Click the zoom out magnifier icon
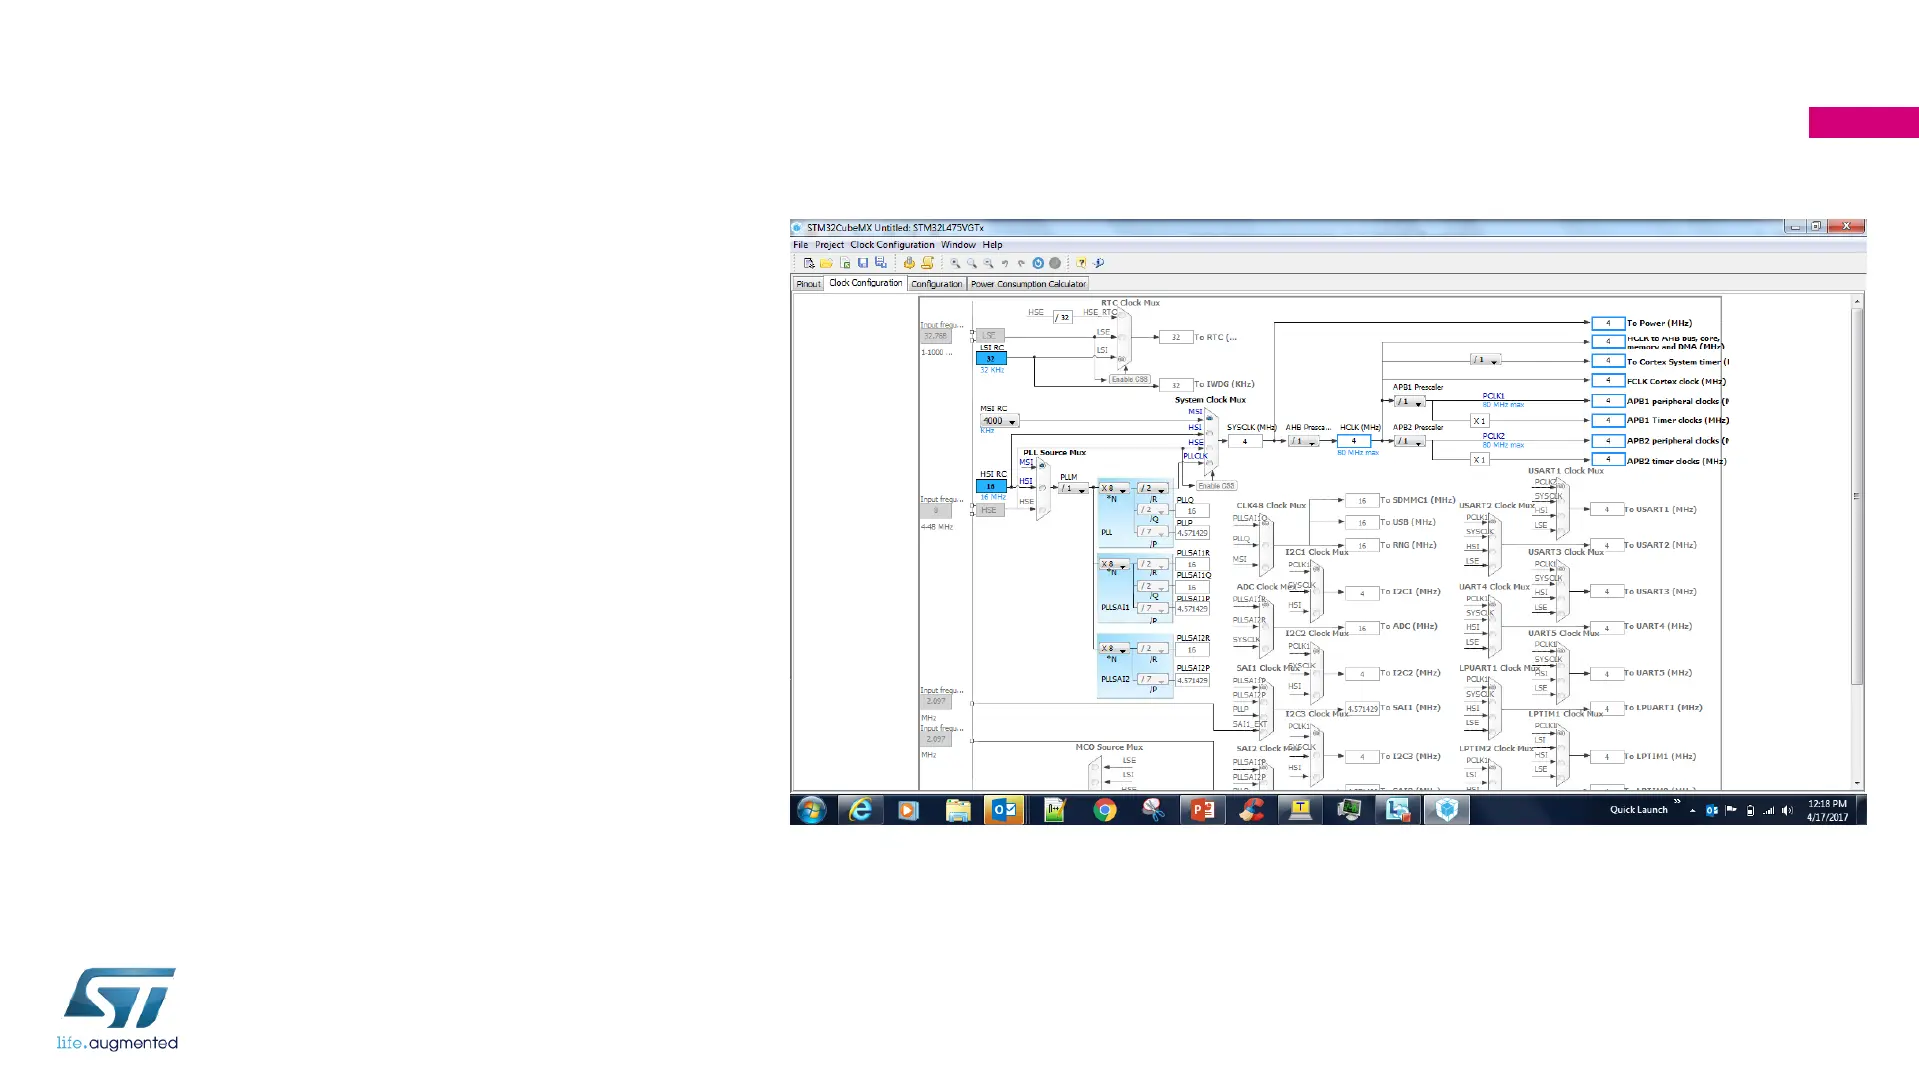The width and height of the screenshot is (1919, 1080). click(988, 263)
